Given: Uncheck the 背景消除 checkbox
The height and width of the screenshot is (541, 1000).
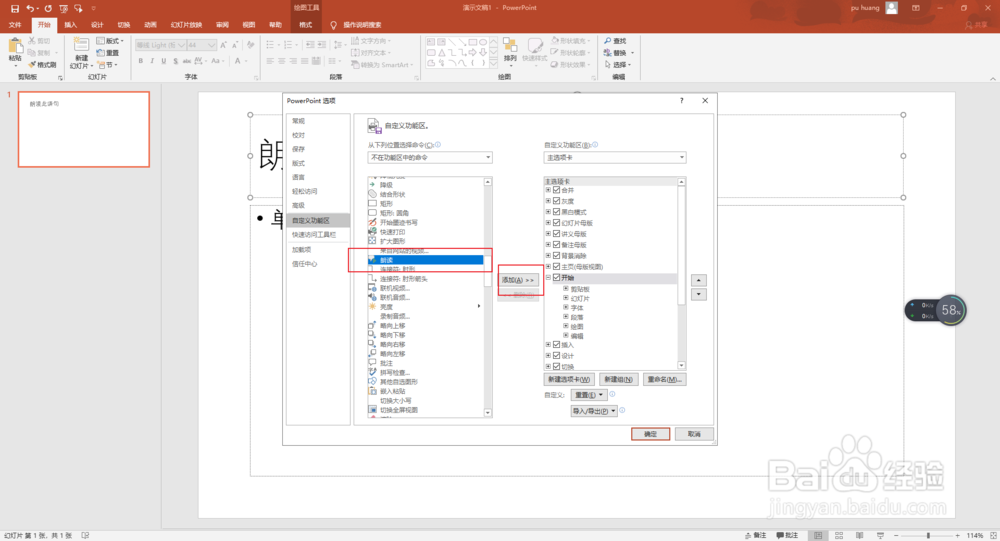Looking at the screenshot, I should 557,255.
